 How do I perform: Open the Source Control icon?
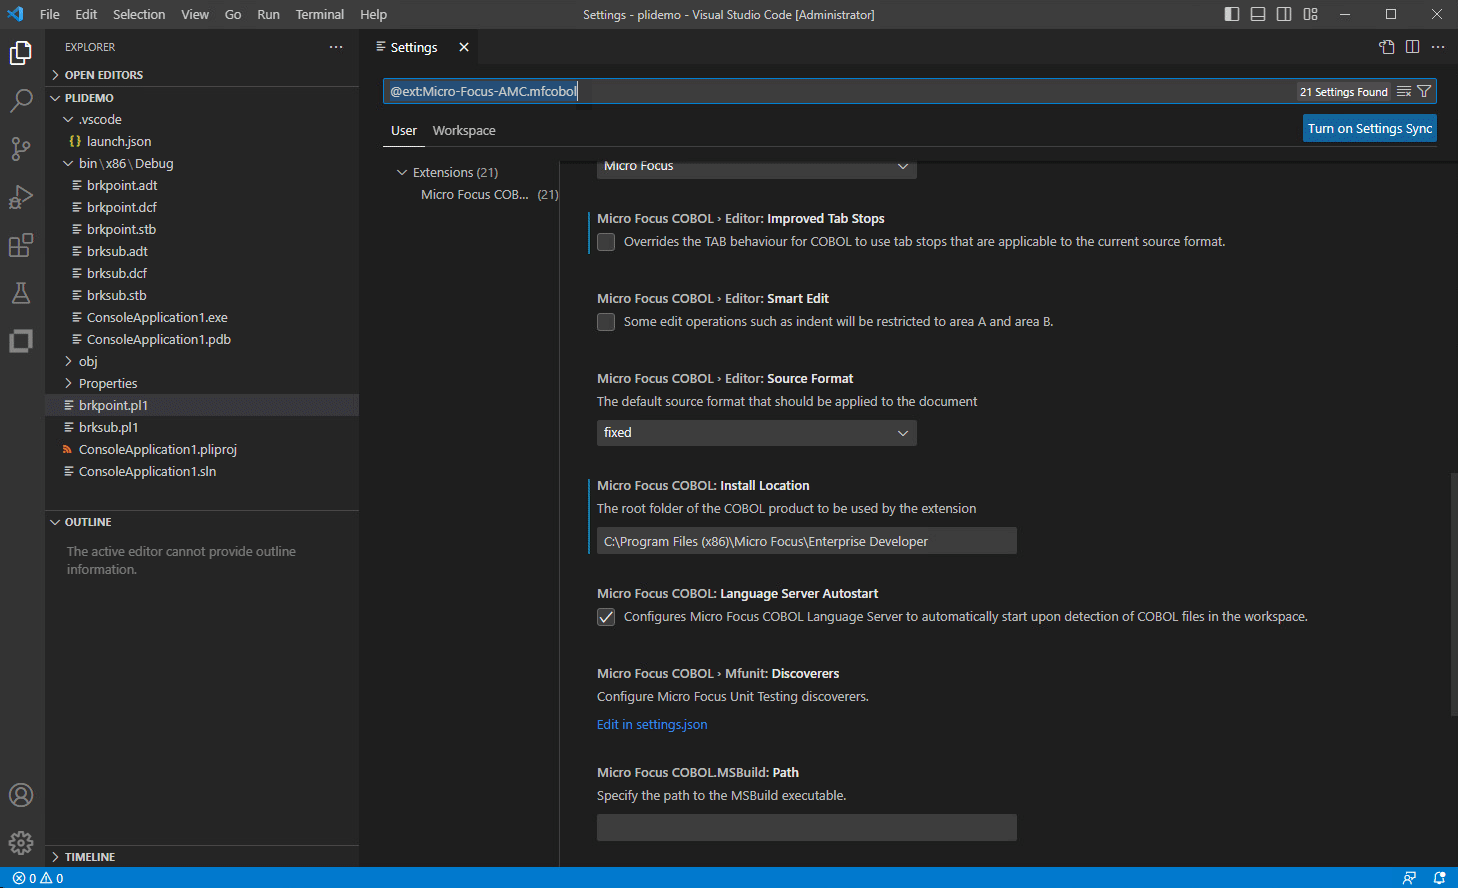21,149
